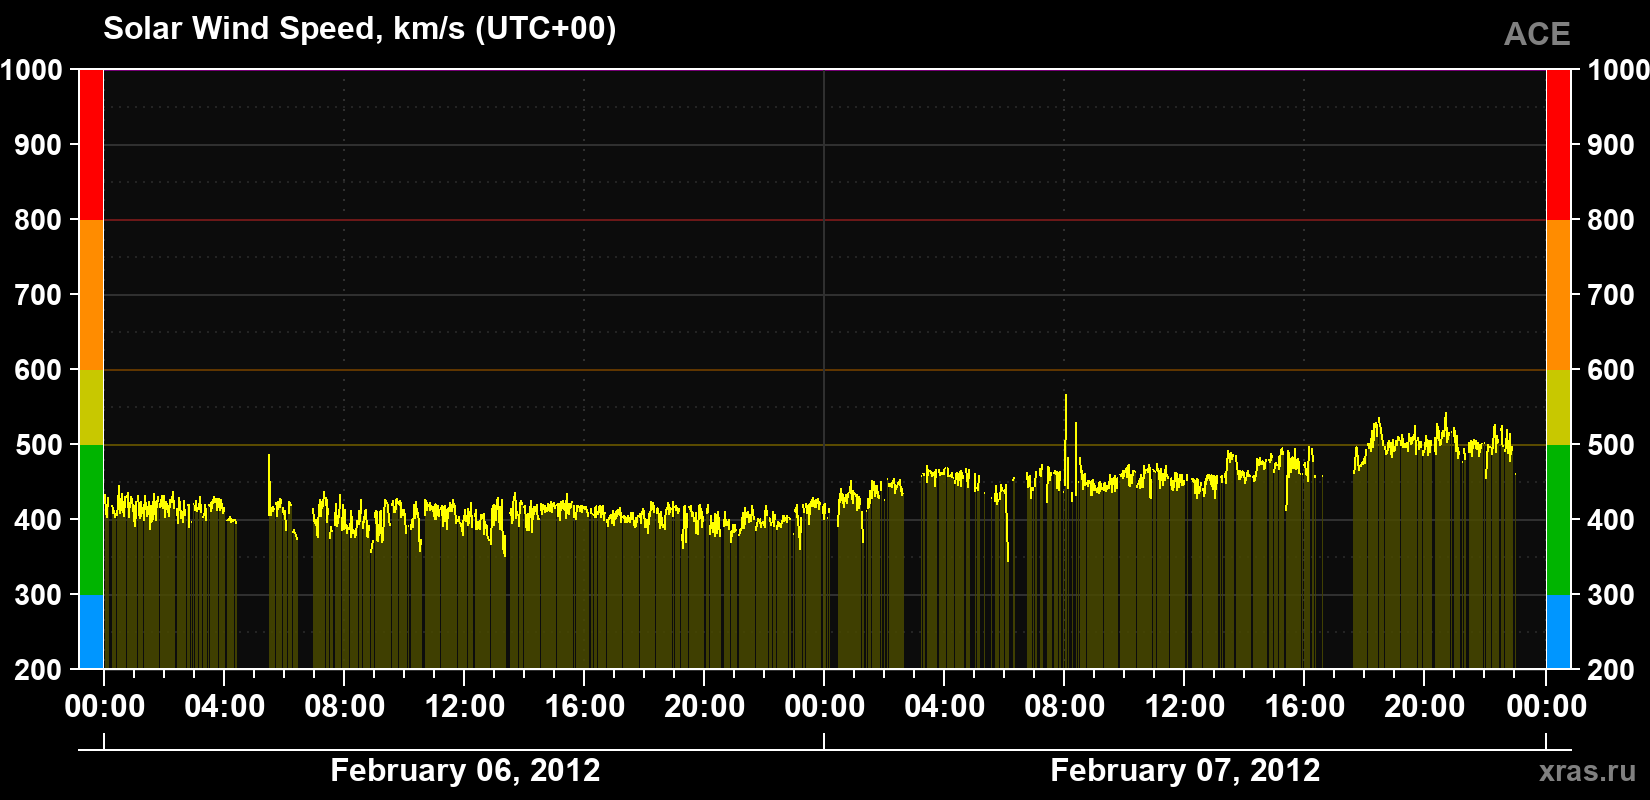Screen dimensions: 1650x800
Task: Select the 200 label on the right axis
Action: (1612, 670)
